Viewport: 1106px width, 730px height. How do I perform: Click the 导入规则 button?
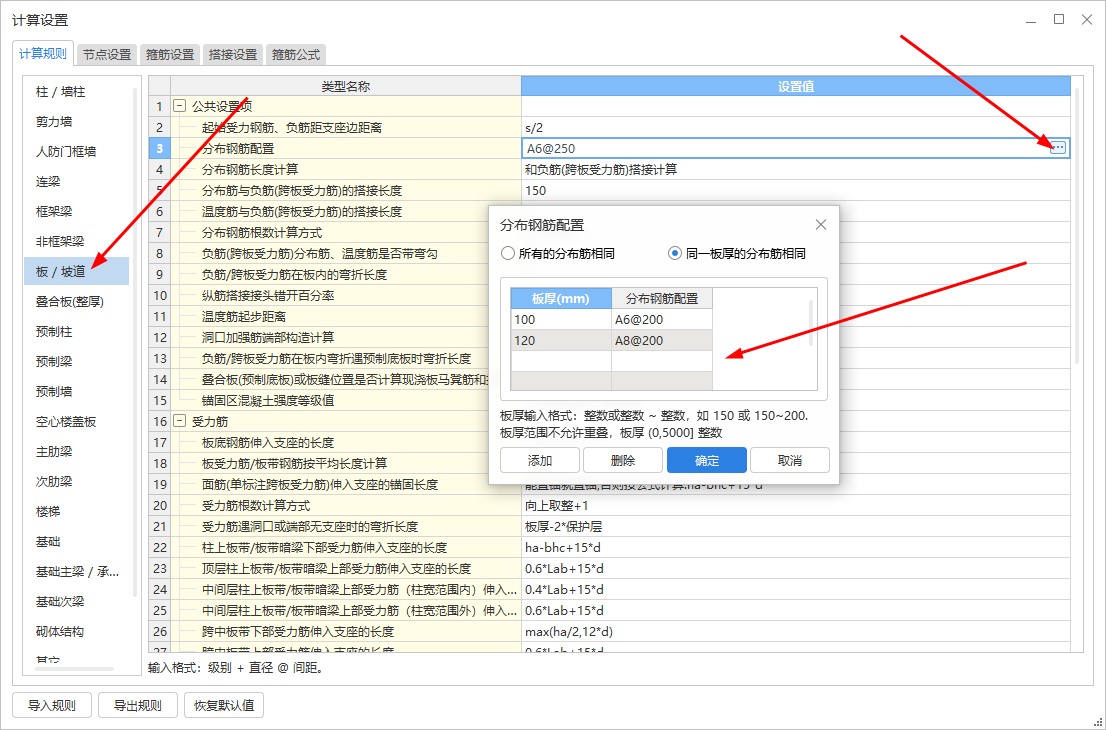(52, 705)
